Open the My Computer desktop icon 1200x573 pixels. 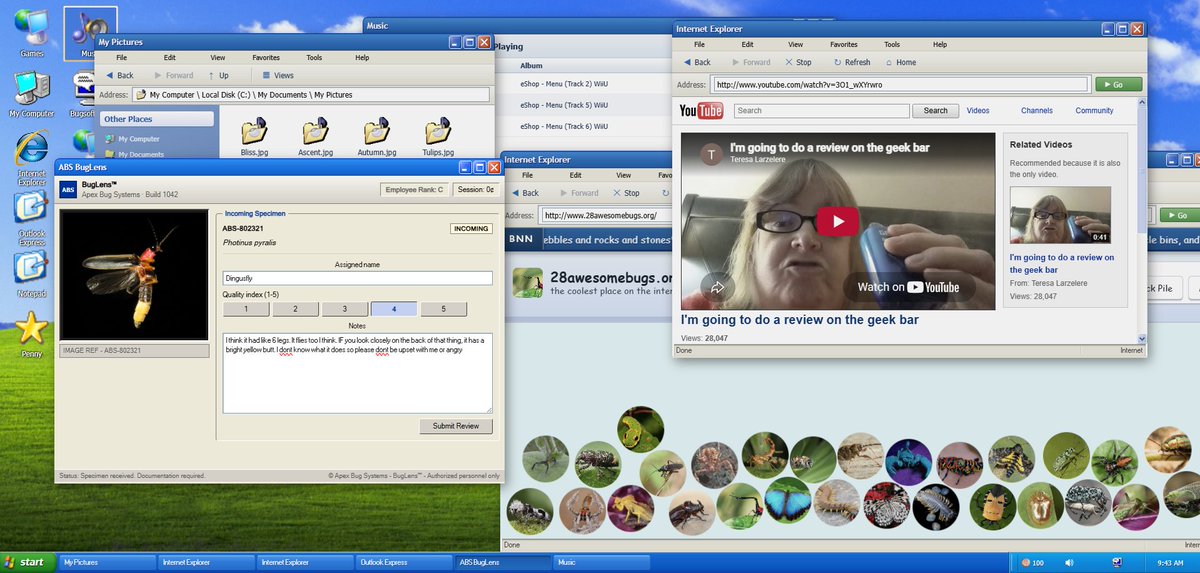point(32,92)
